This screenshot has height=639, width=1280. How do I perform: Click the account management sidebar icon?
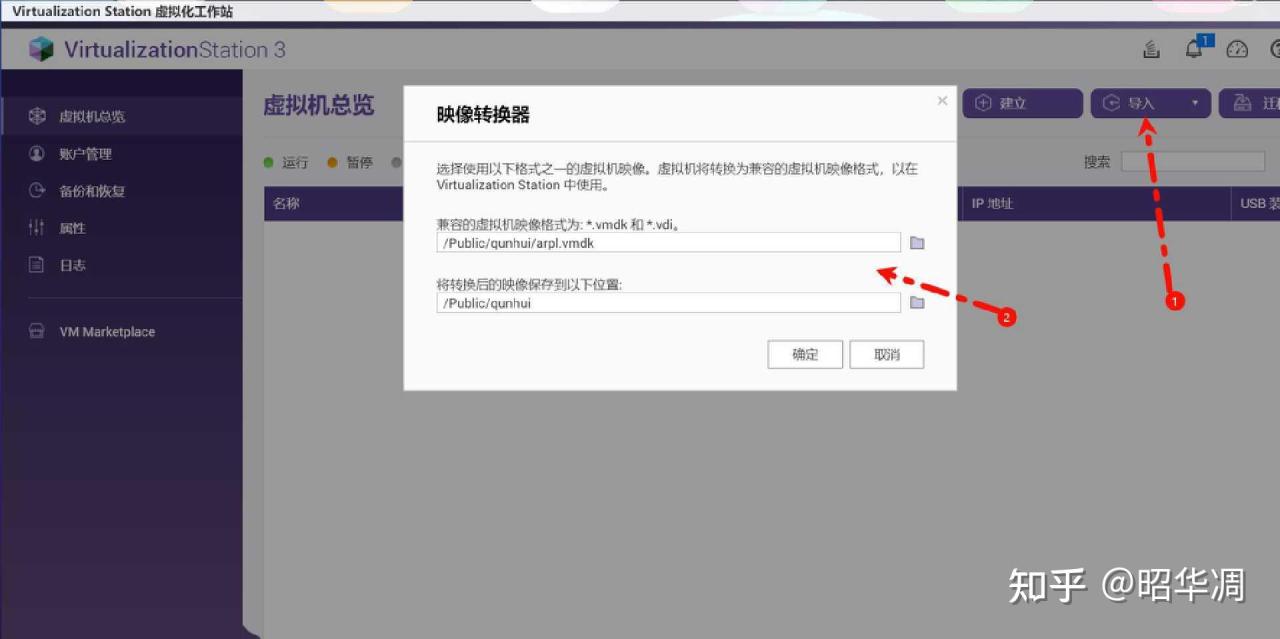(37, 153)
